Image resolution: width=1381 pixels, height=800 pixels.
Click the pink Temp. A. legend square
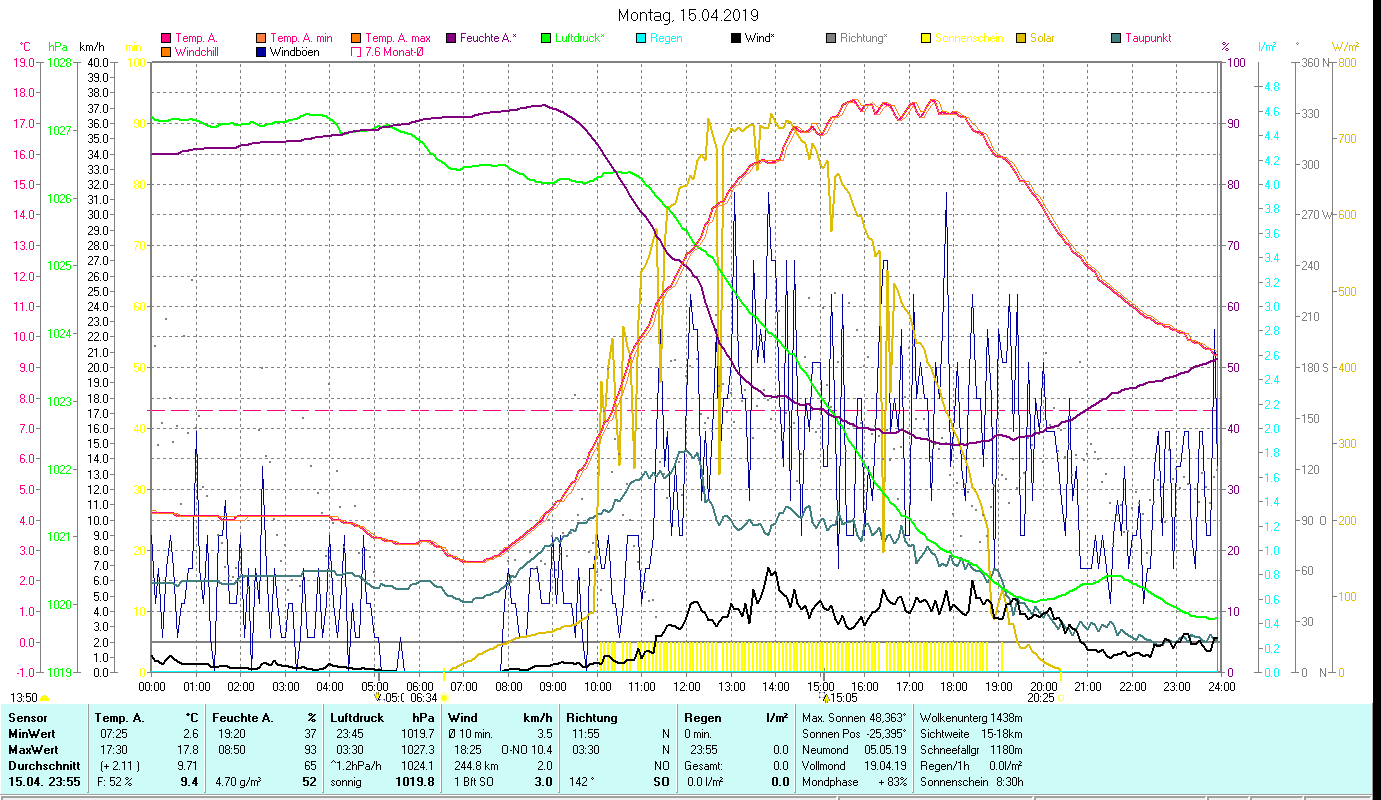coord(166,39)
